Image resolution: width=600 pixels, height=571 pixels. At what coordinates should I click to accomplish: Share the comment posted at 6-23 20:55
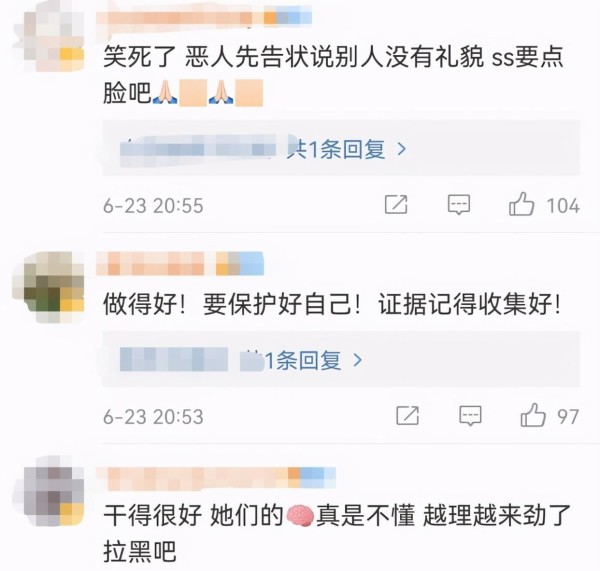[x=396, y=205]
